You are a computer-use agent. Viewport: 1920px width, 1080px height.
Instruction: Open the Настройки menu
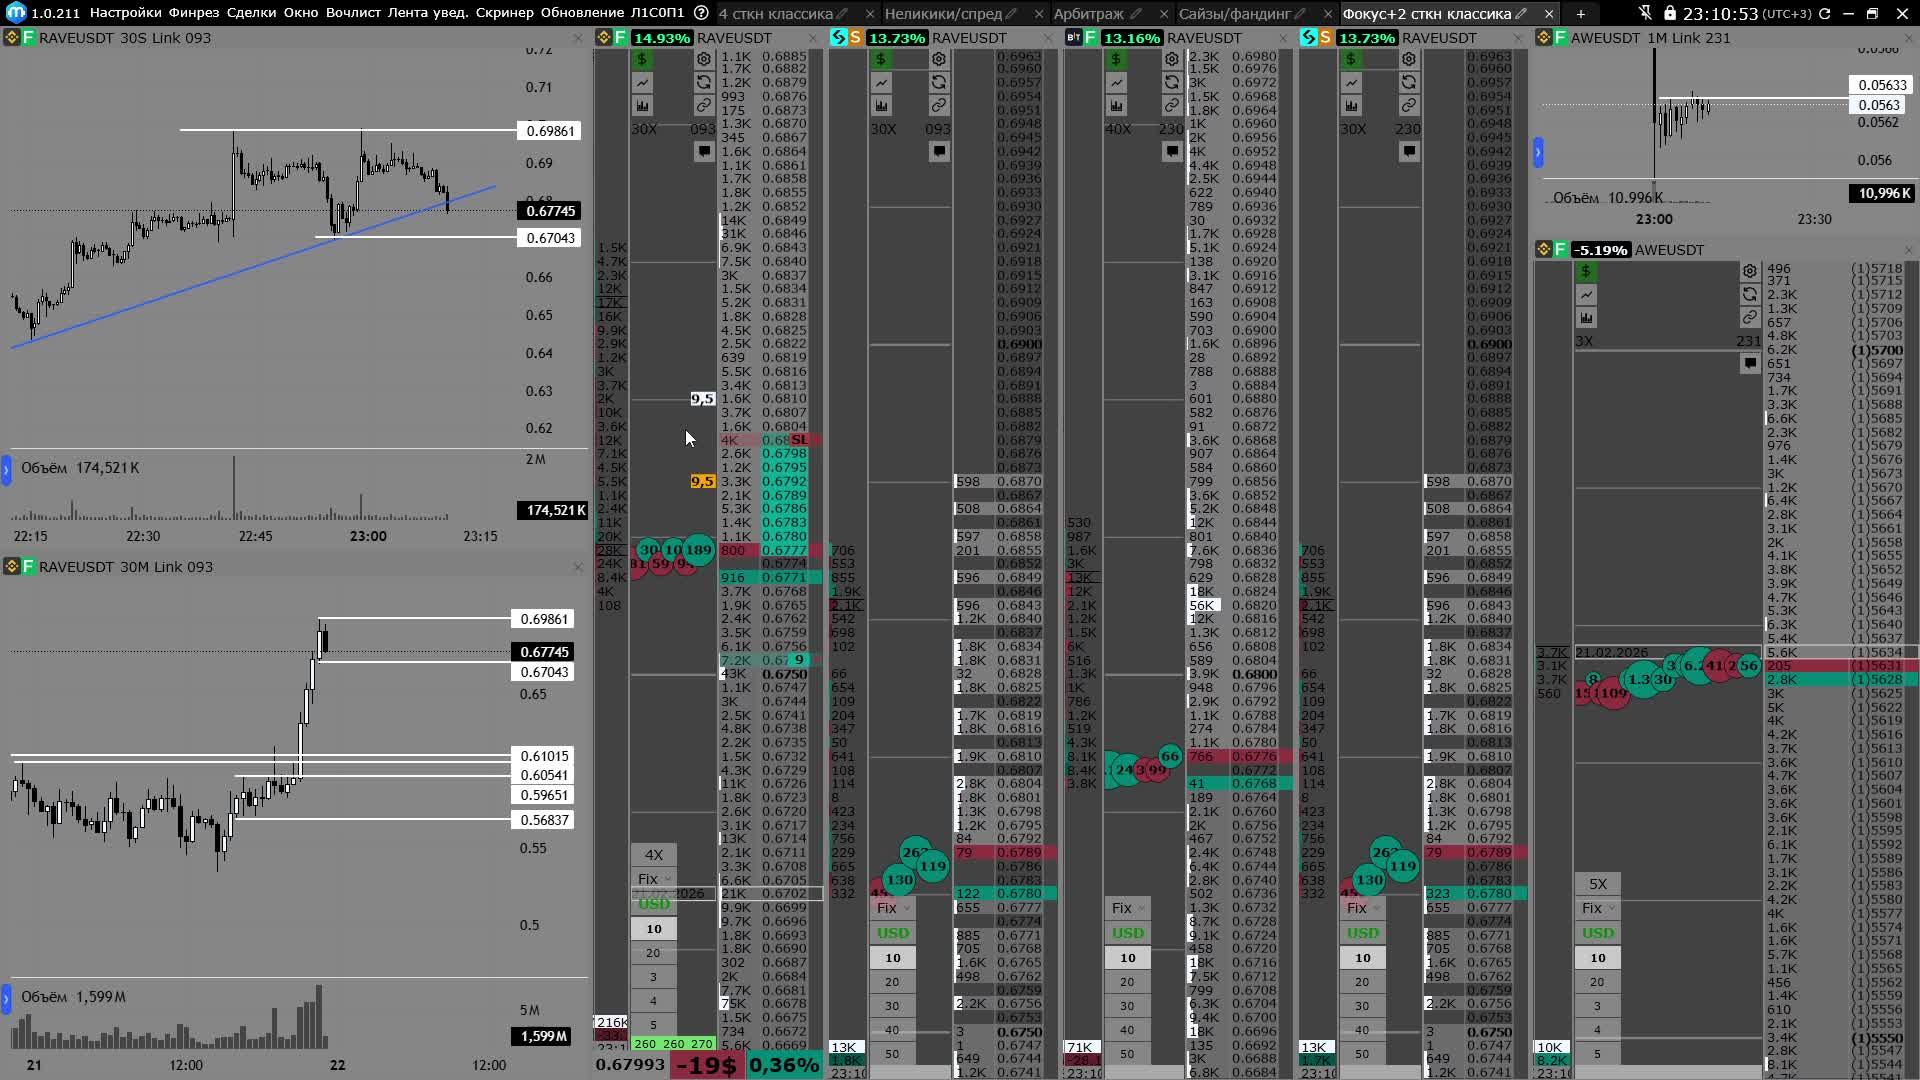(125, 13)
